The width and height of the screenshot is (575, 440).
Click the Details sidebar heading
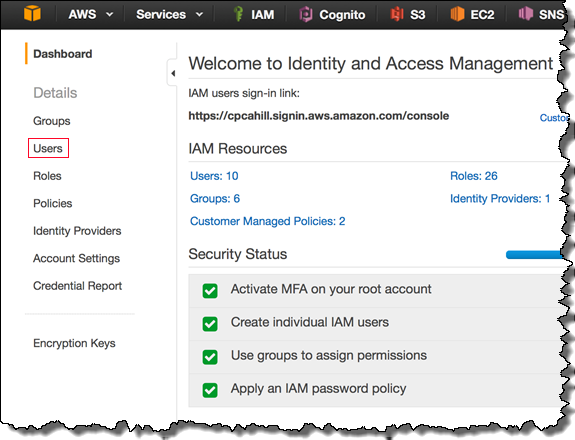55,93
